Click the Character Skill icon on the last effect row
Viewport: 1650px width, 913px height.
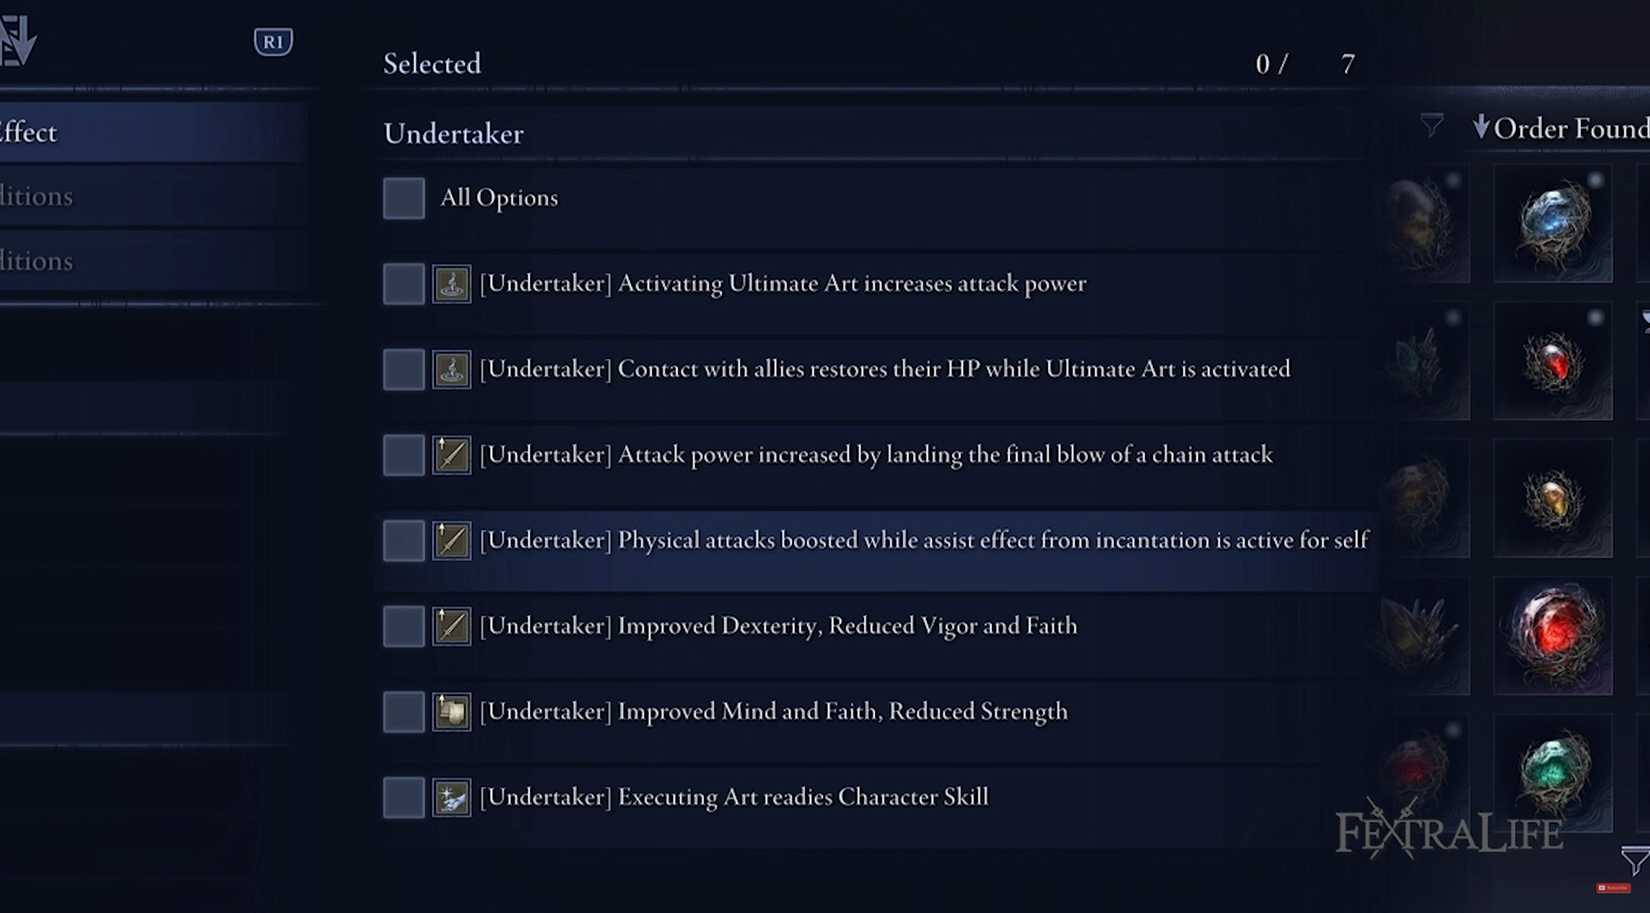point(451,797)
